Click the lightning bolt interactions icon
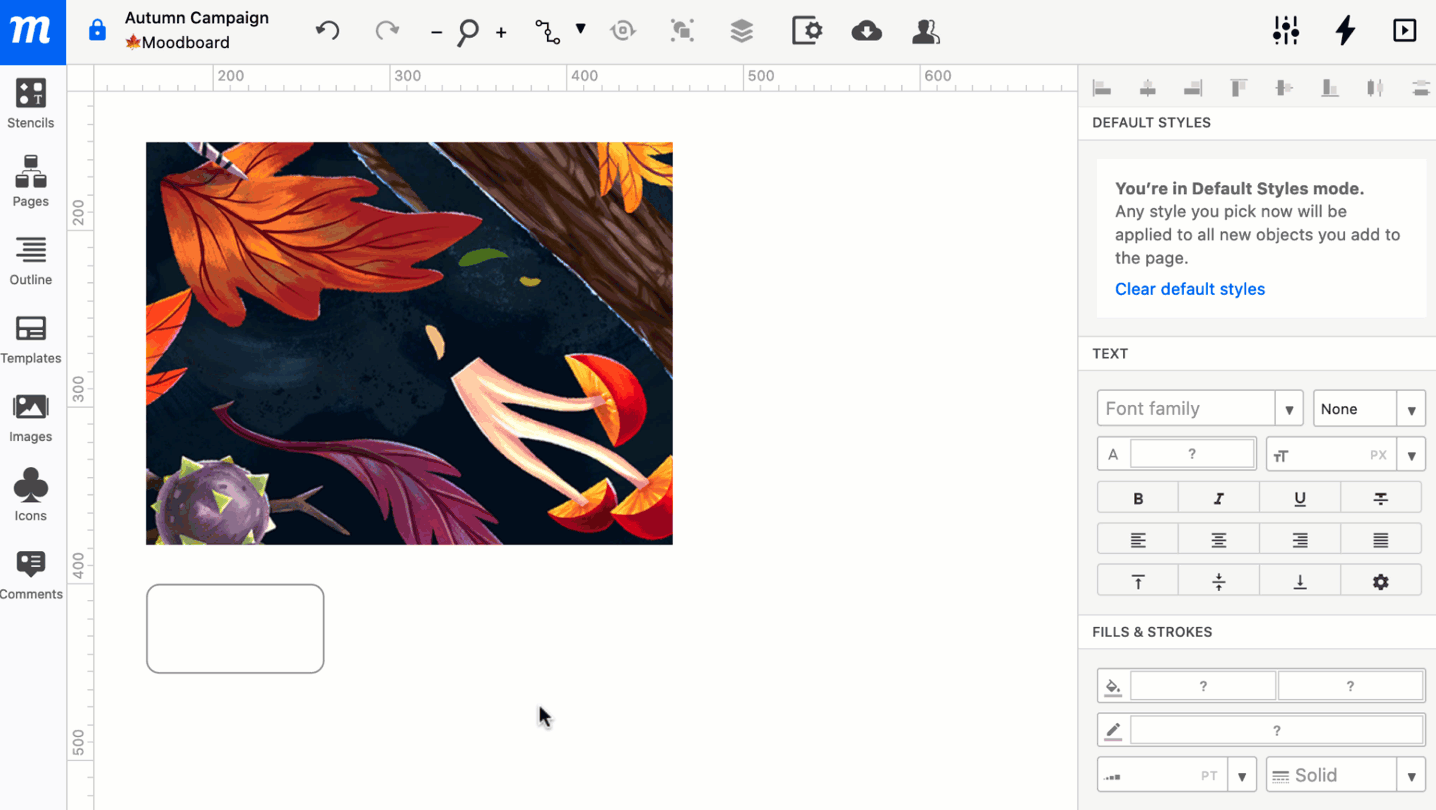This screenshot has width=1436, height=810. click(x=1345, y=31)
